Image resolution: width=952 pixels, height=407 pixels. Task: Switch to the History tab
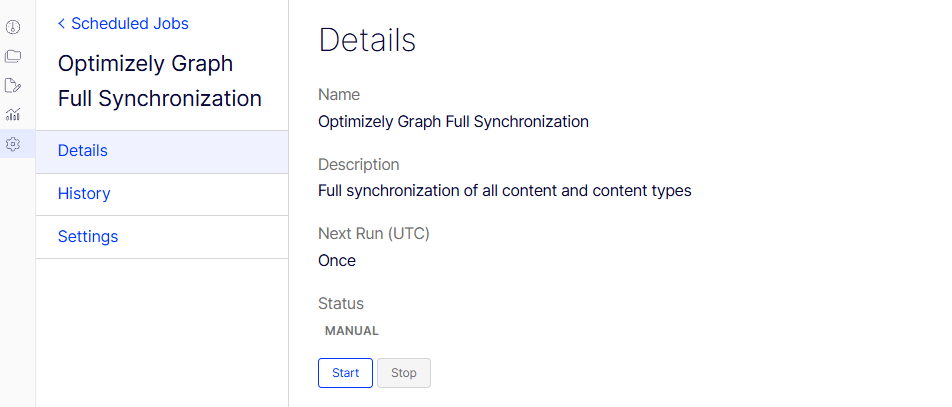tap(84, 194)
